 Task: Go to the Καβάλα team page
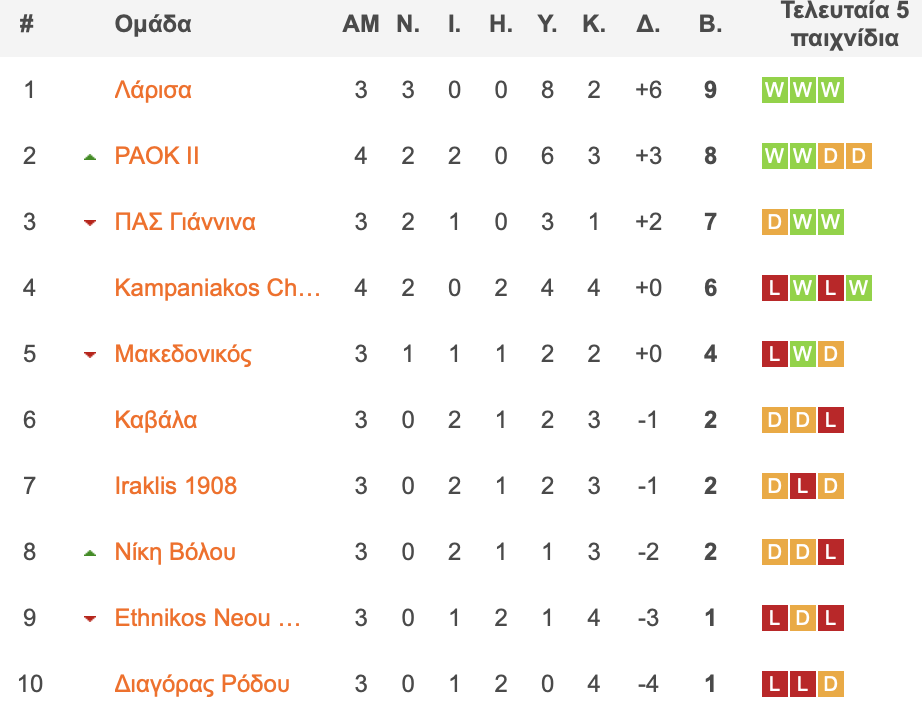click(156, 420)
